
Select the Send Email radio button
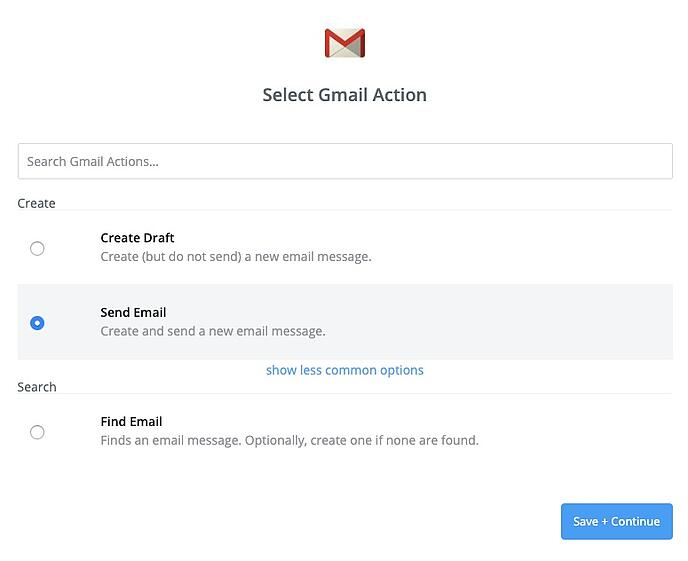tap(37, 323)
